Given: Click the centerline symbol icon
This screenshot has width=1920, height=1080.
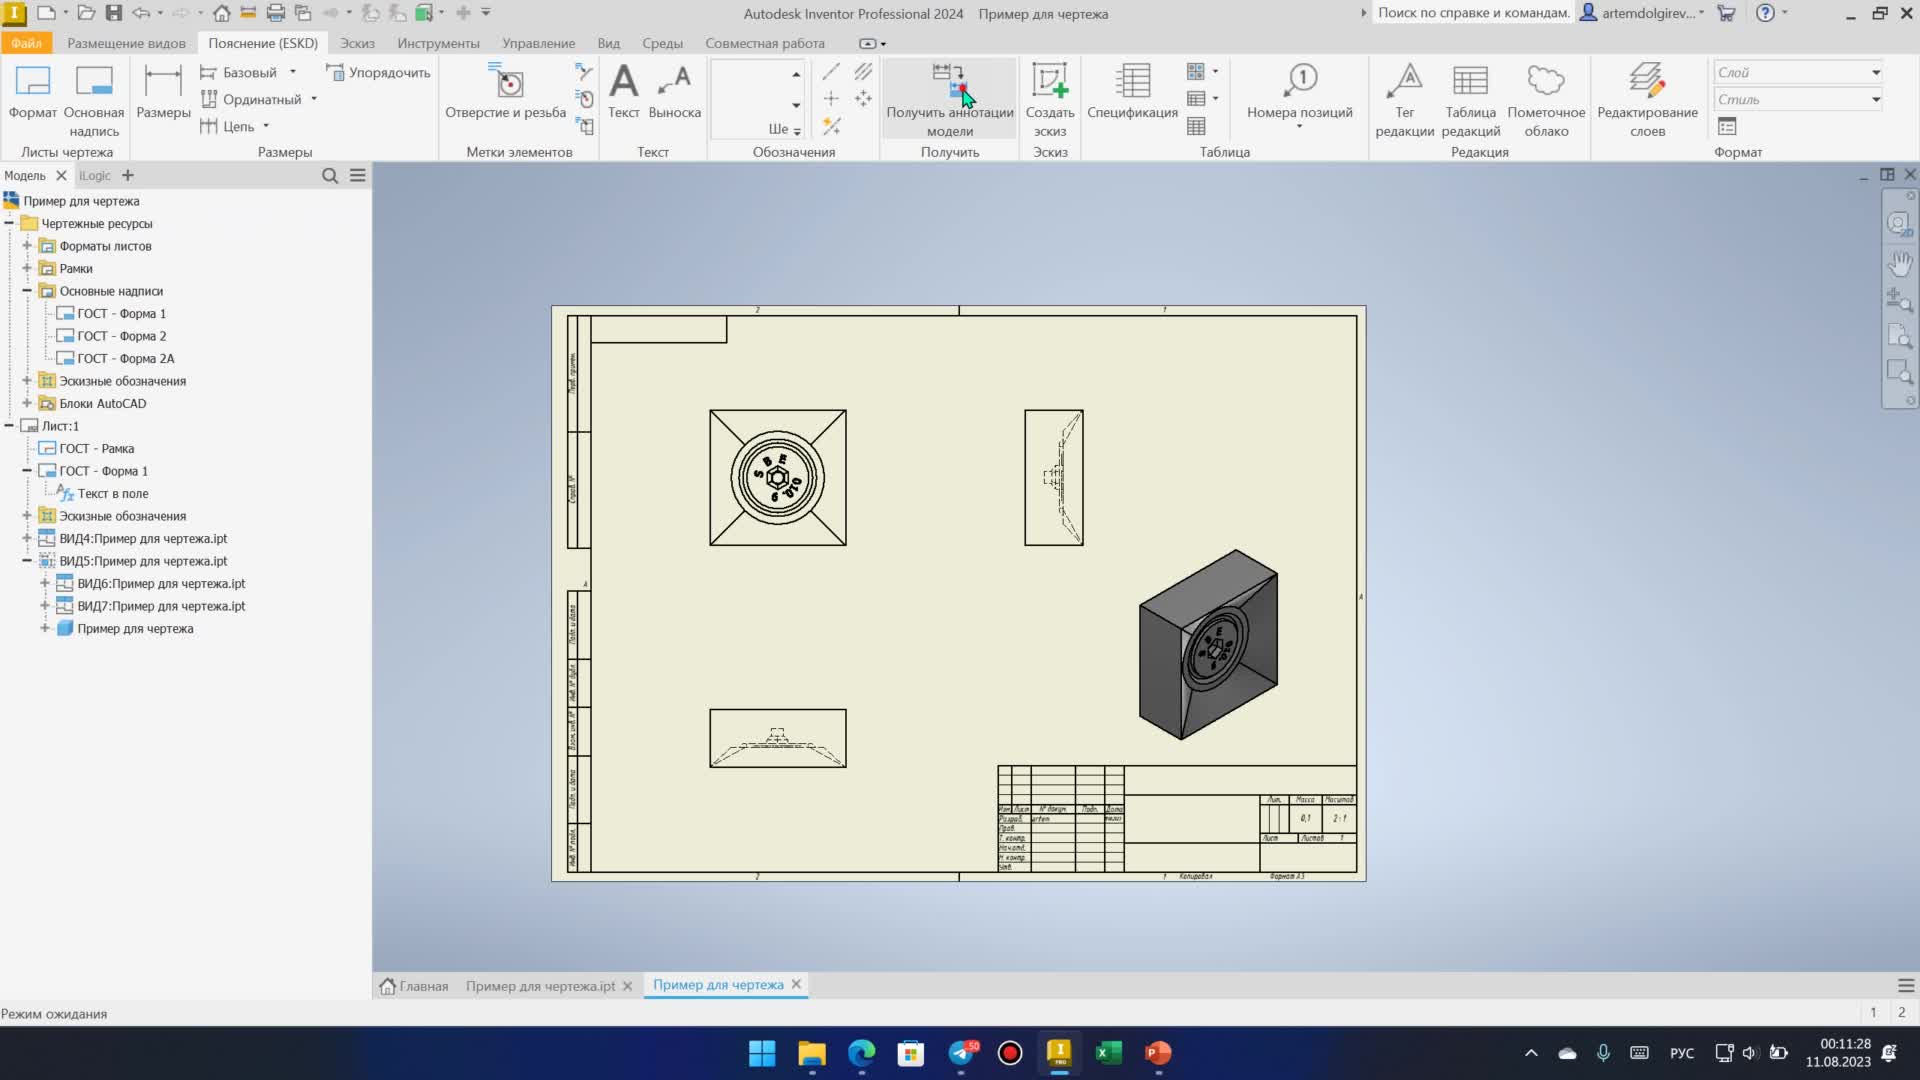Looking at the screenshot, I should pos(831,72).
